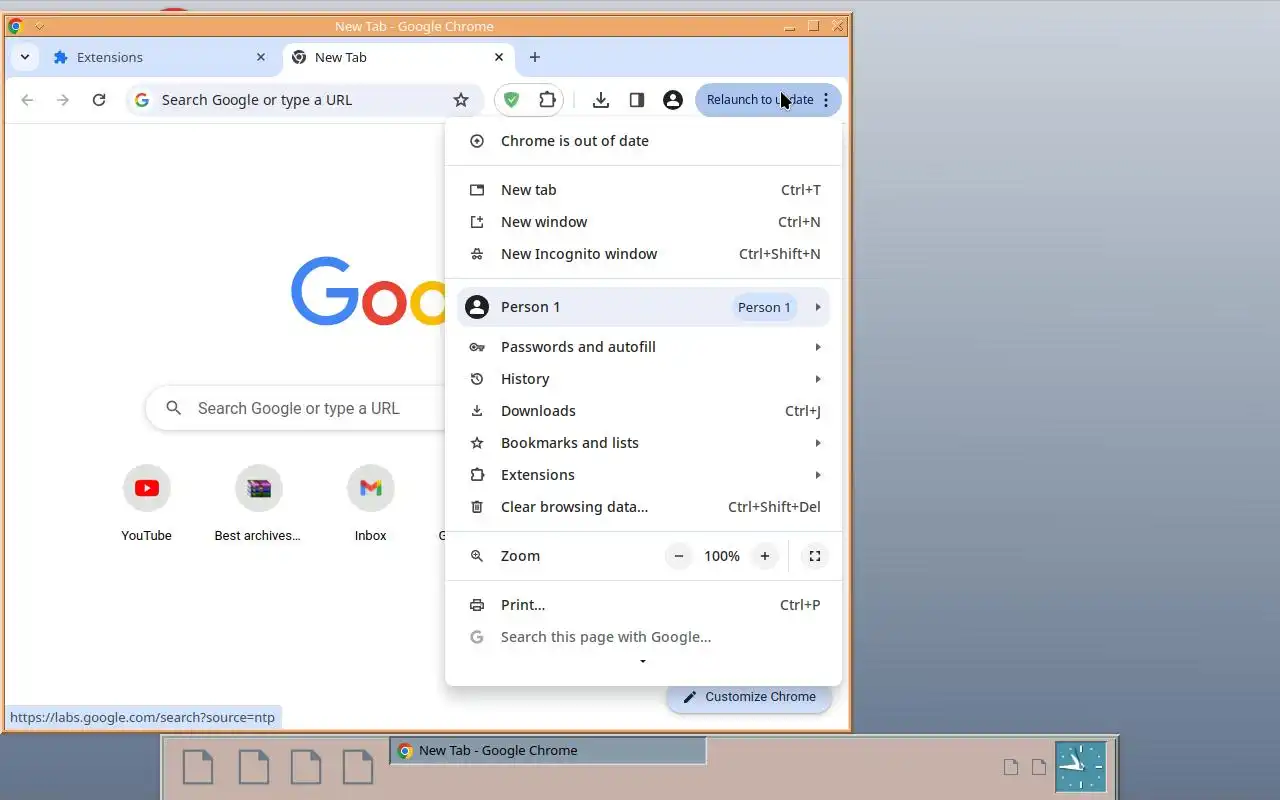
Task: Click the YouTube shortcut icon
Action: point(147,488)
